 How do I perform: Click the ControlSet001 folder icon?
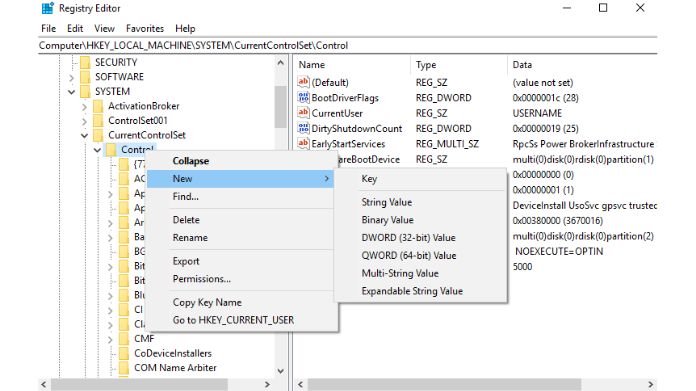pyautogui.click(x=99, y=121)
